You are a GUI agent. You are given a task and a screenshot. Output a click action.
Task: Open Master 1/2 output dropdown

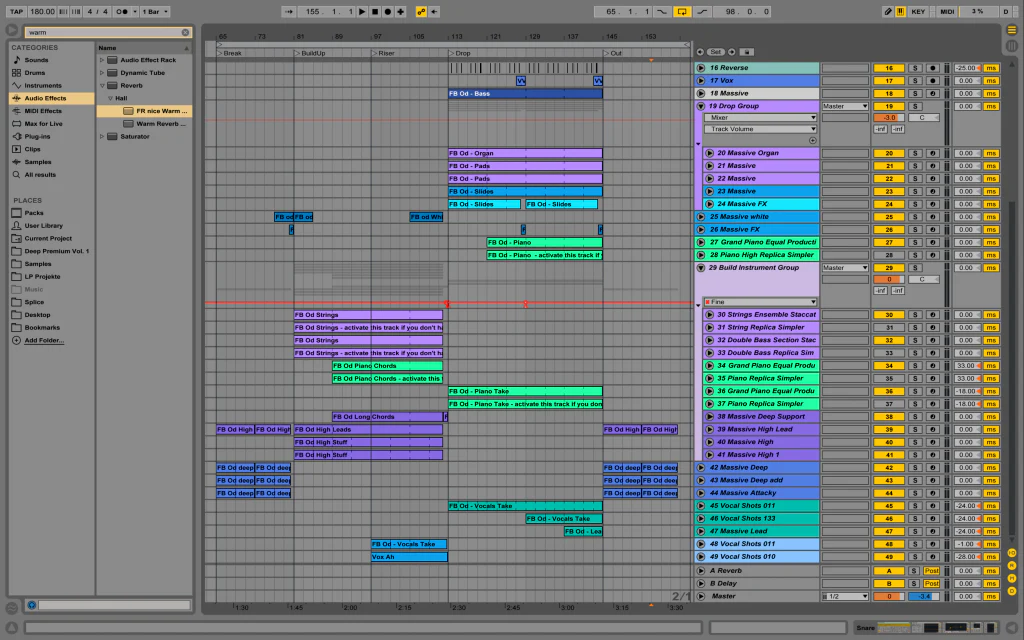(x=845, y=596)
